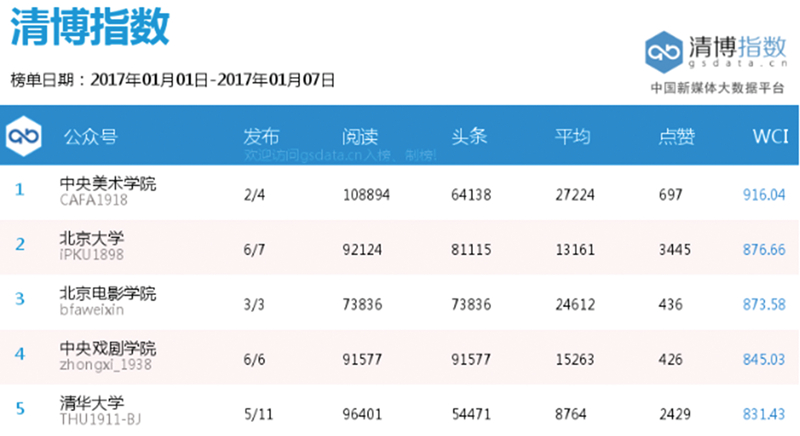Click average value 13161
This screenshot has height=436, width=800.
[x=575, y=250]
